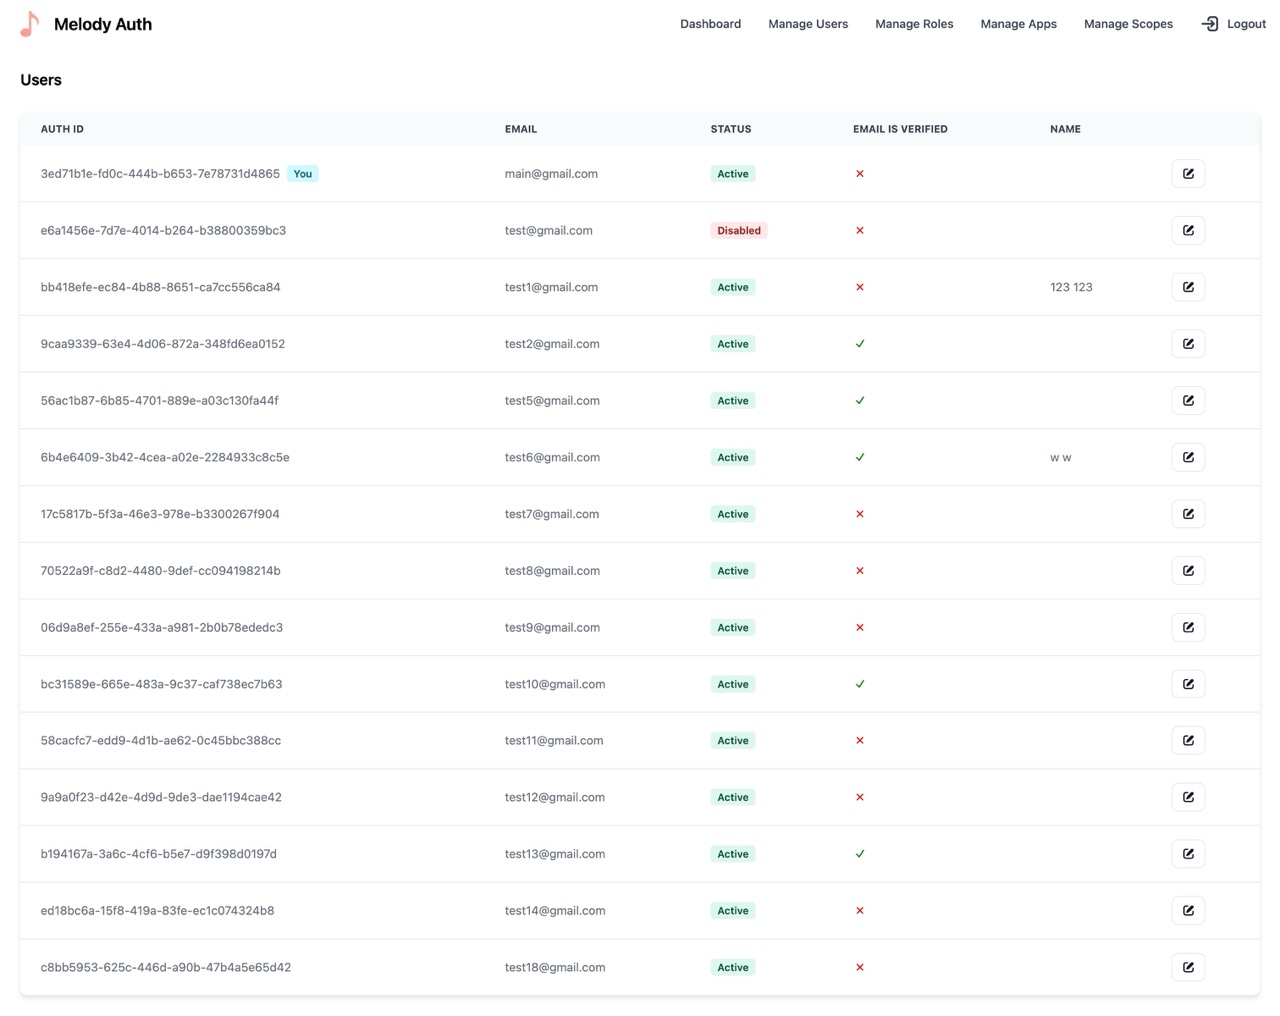The width and height of the screenshot is (1280, 1016).
Task: Click email test8@gmail.com
Action: point(552,571)
